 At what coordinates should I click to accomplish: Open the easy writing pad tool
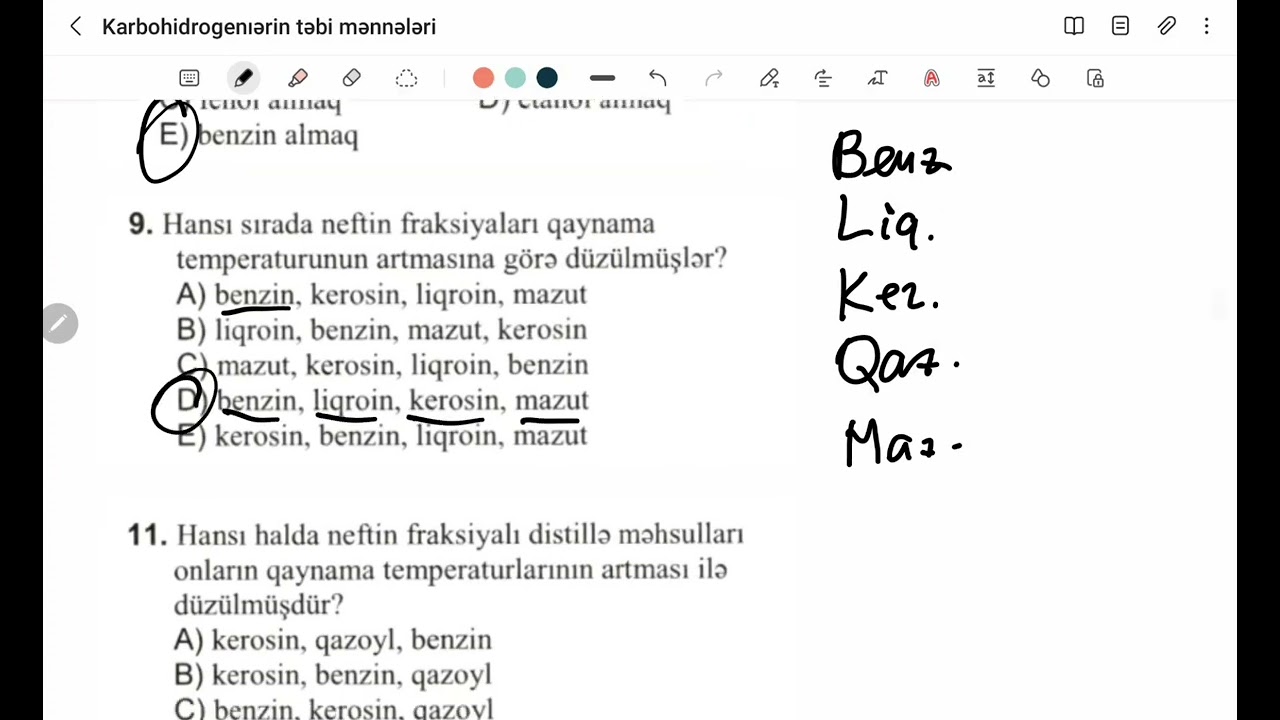tap(986, 78)
